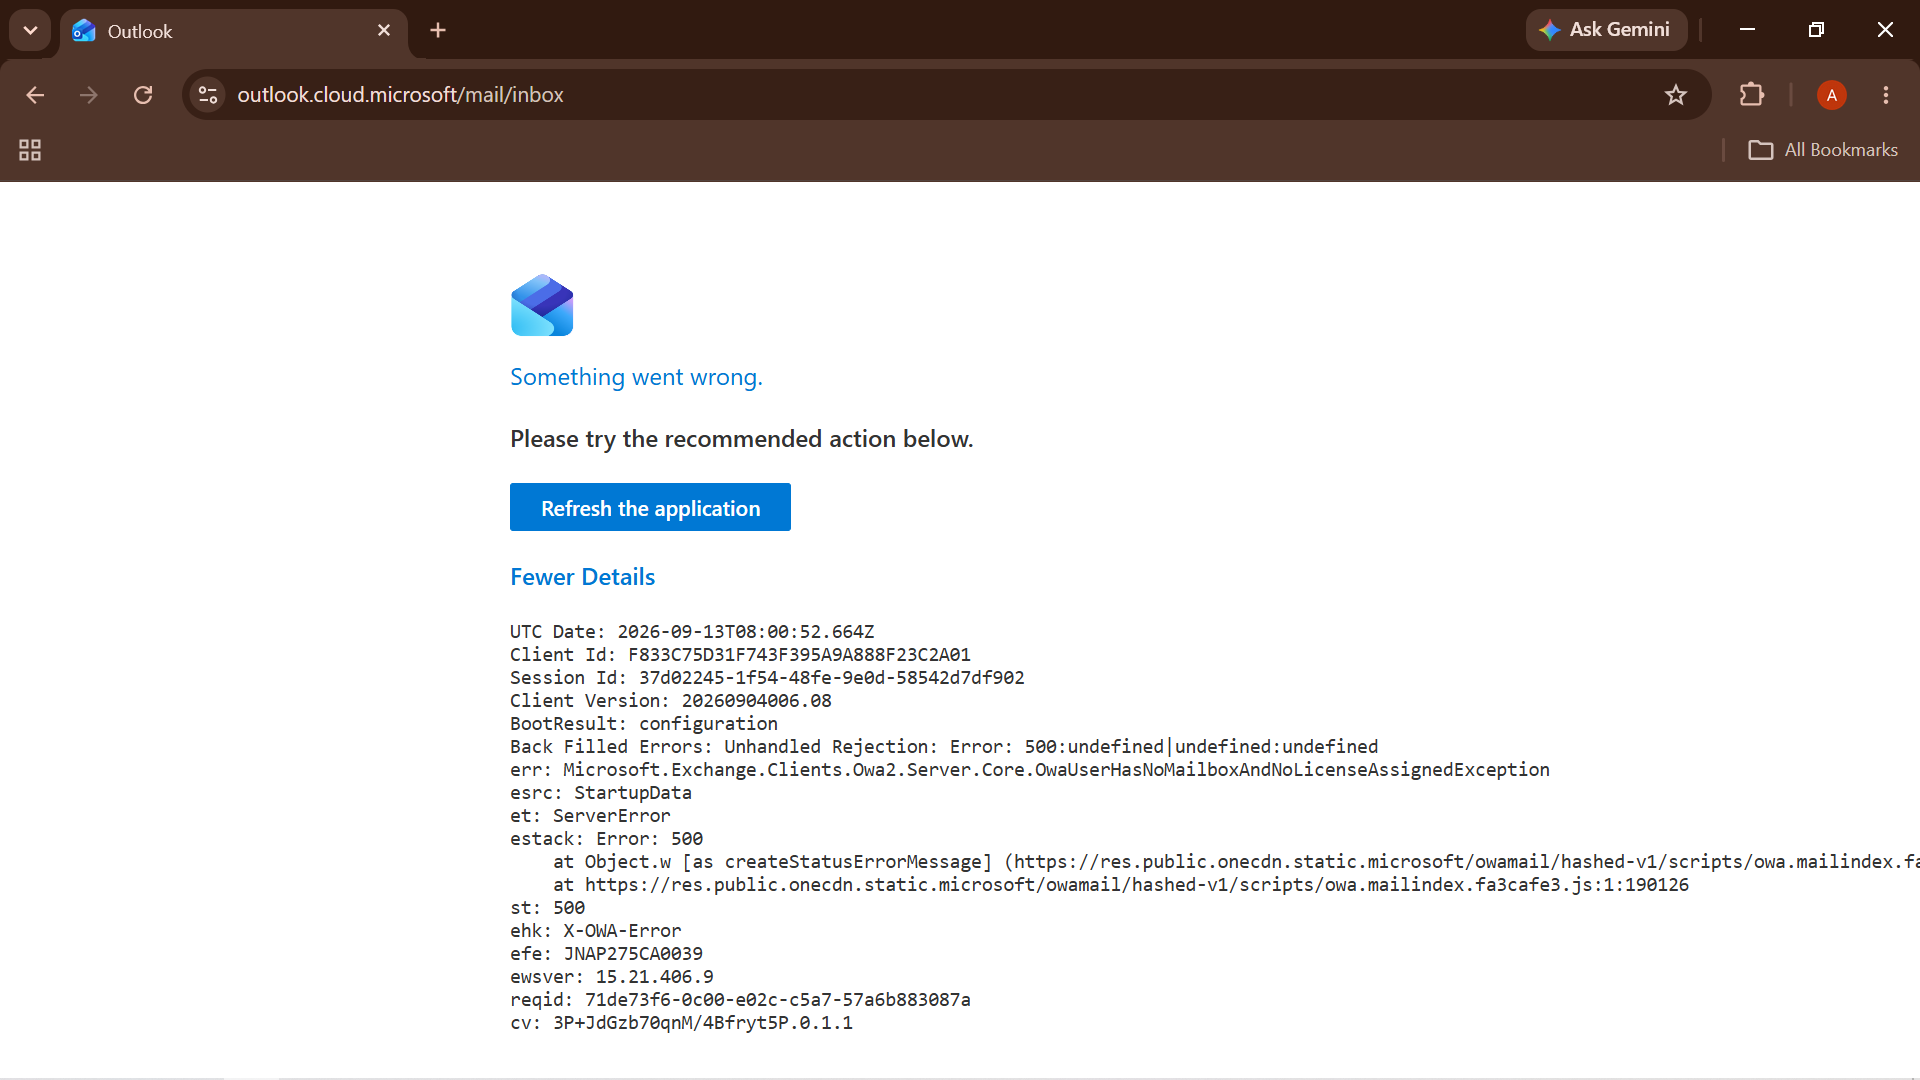Click the cv: correlation vector line
The height and width of the screenshot is (1080, 1920).
pos(681,1023)
